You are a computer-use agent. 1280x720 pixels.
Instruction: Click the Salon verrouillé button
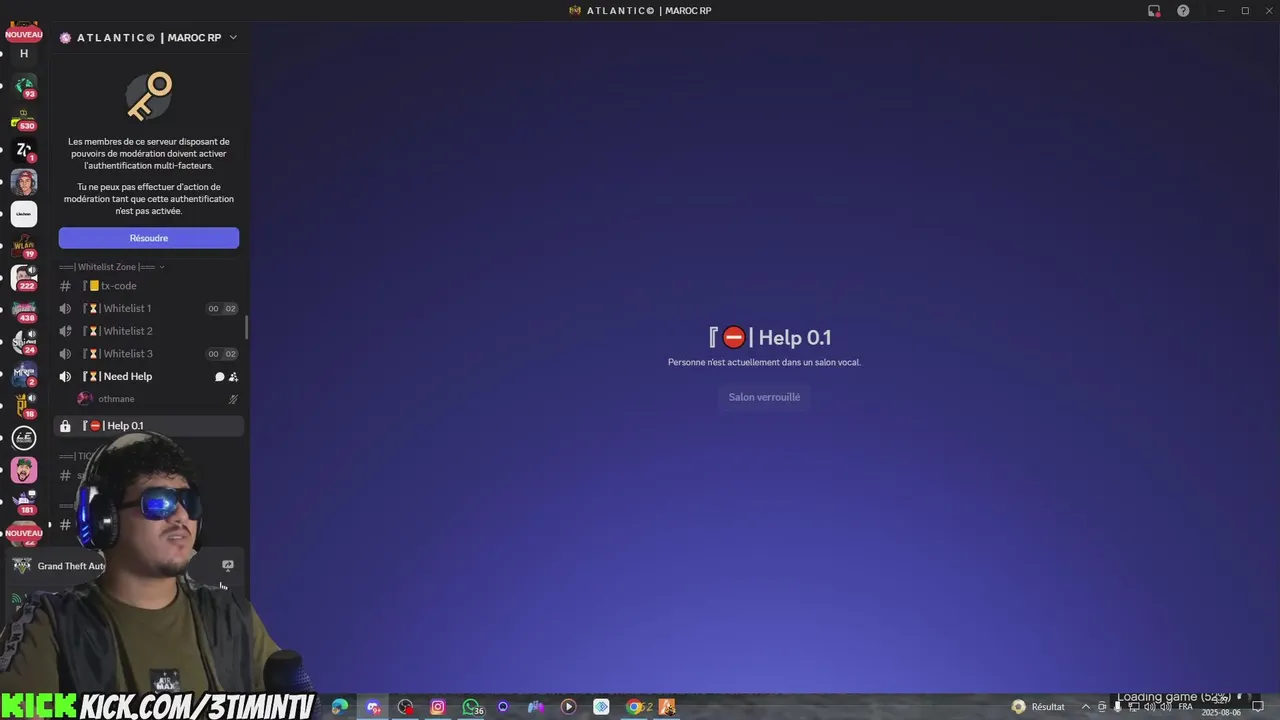(x=764, y=397)
